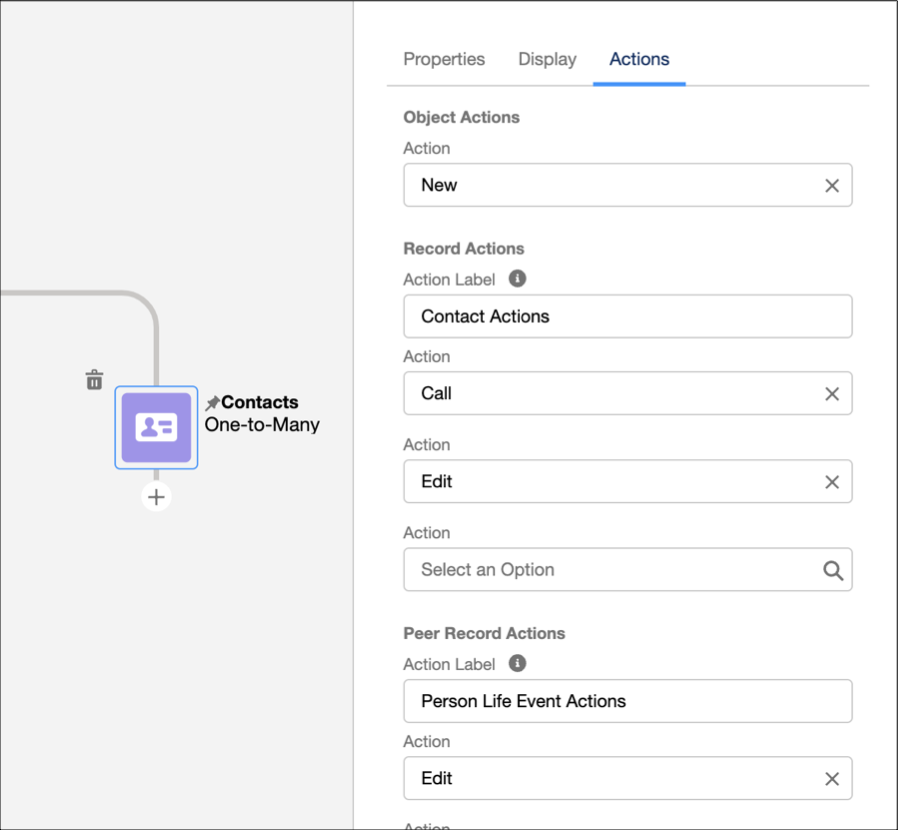
Task: Remove the Call action using its X
Action: [x=832, y=393]
